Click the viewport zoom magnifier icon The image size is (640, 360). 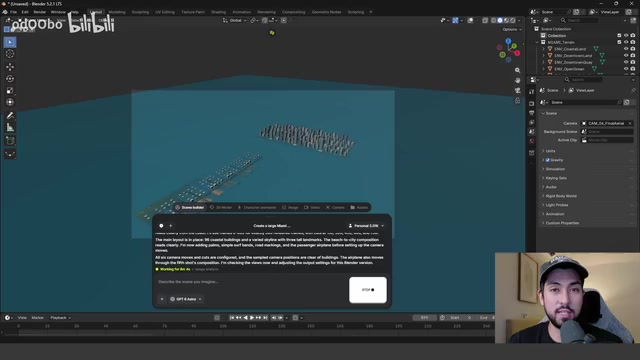pyautogui.click(x=518, y=70)
